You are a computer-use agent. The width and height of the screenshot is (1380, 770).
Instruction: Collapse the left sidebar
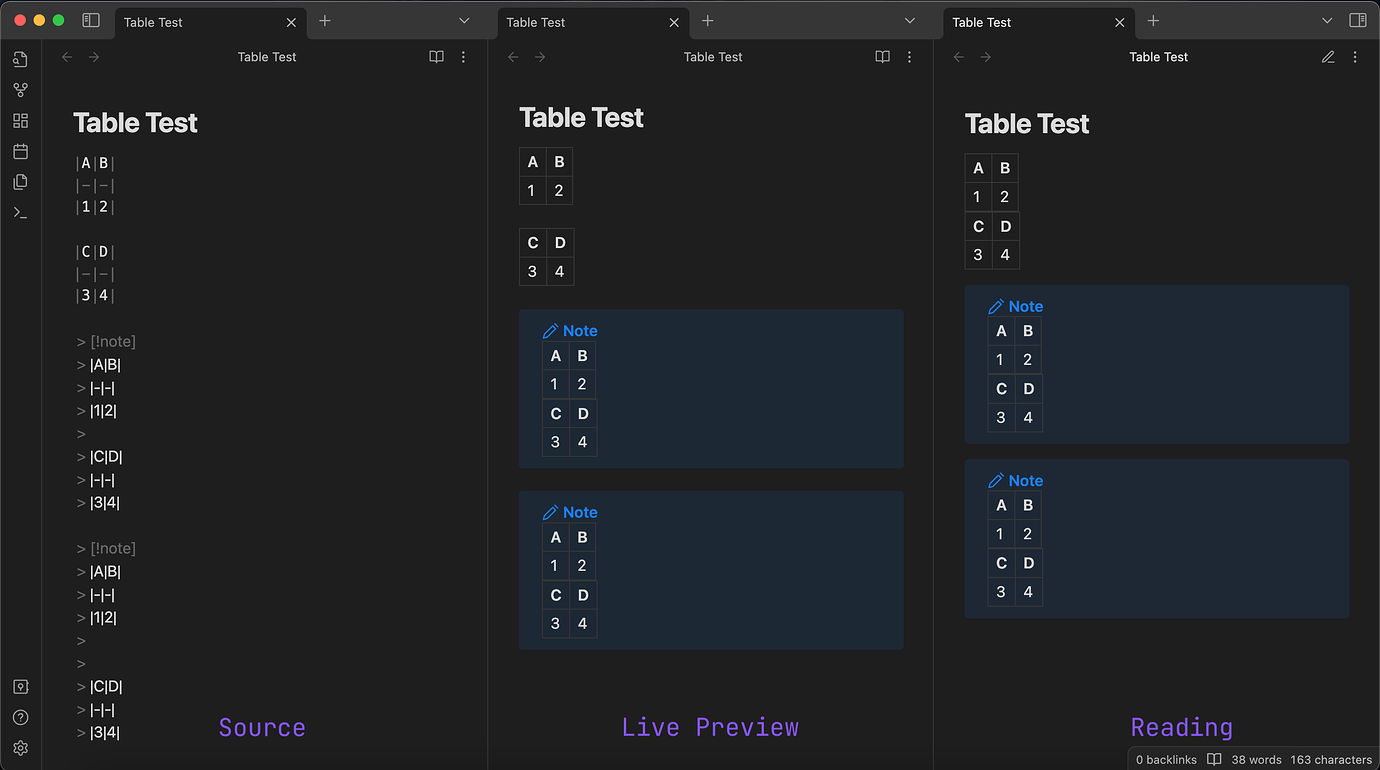coord(91,20)
